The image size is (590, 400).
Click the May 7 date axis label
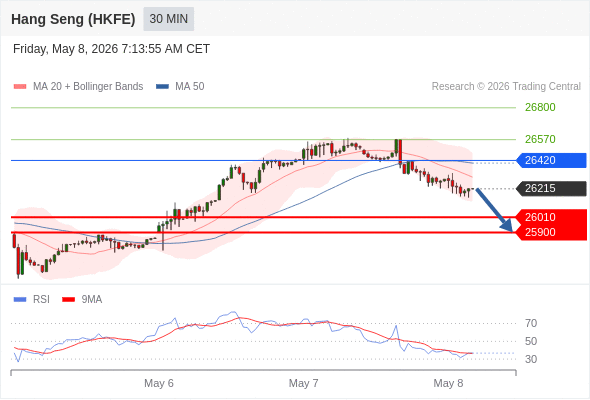pos(303,383)
